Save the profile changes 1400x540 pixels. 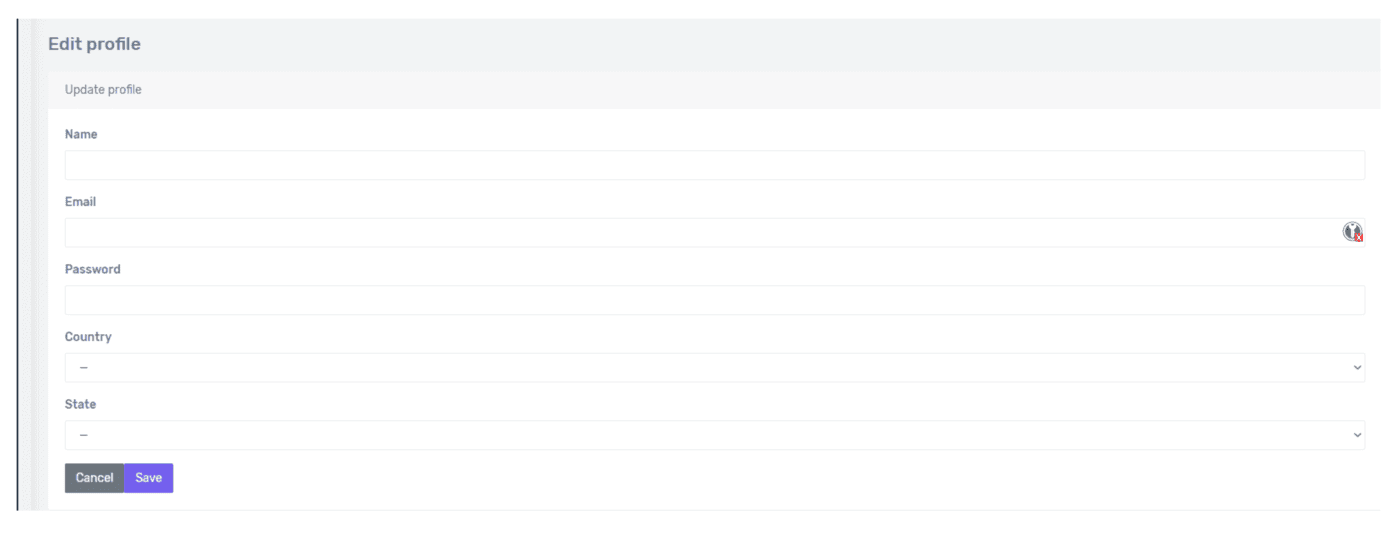coord(148,478)
